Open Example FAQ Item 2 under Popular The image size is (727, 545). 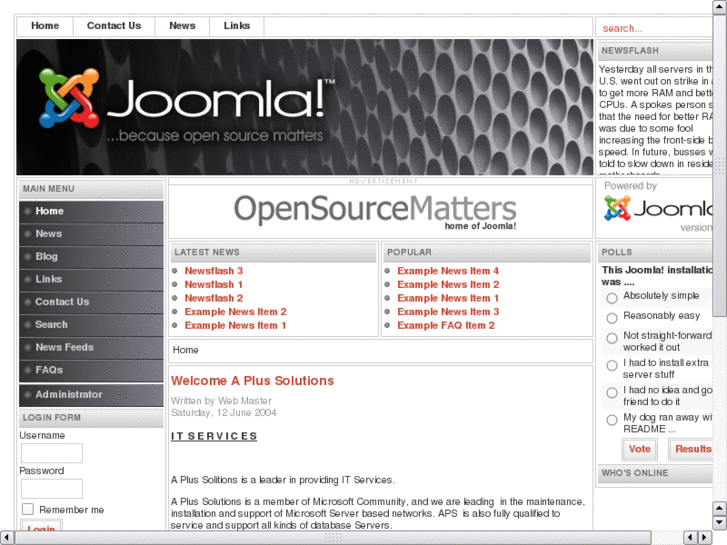click(446, 326)
